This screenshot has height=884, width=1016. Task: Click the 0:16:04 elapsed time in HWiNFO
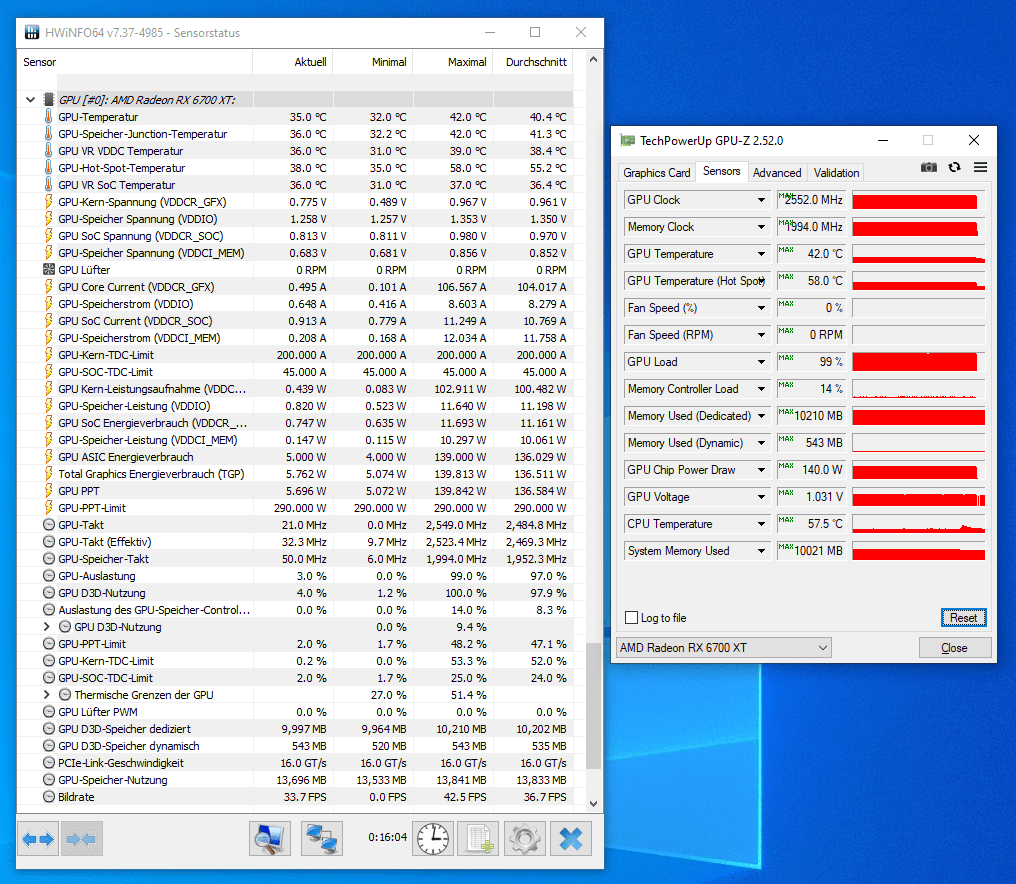click(387, 837)
